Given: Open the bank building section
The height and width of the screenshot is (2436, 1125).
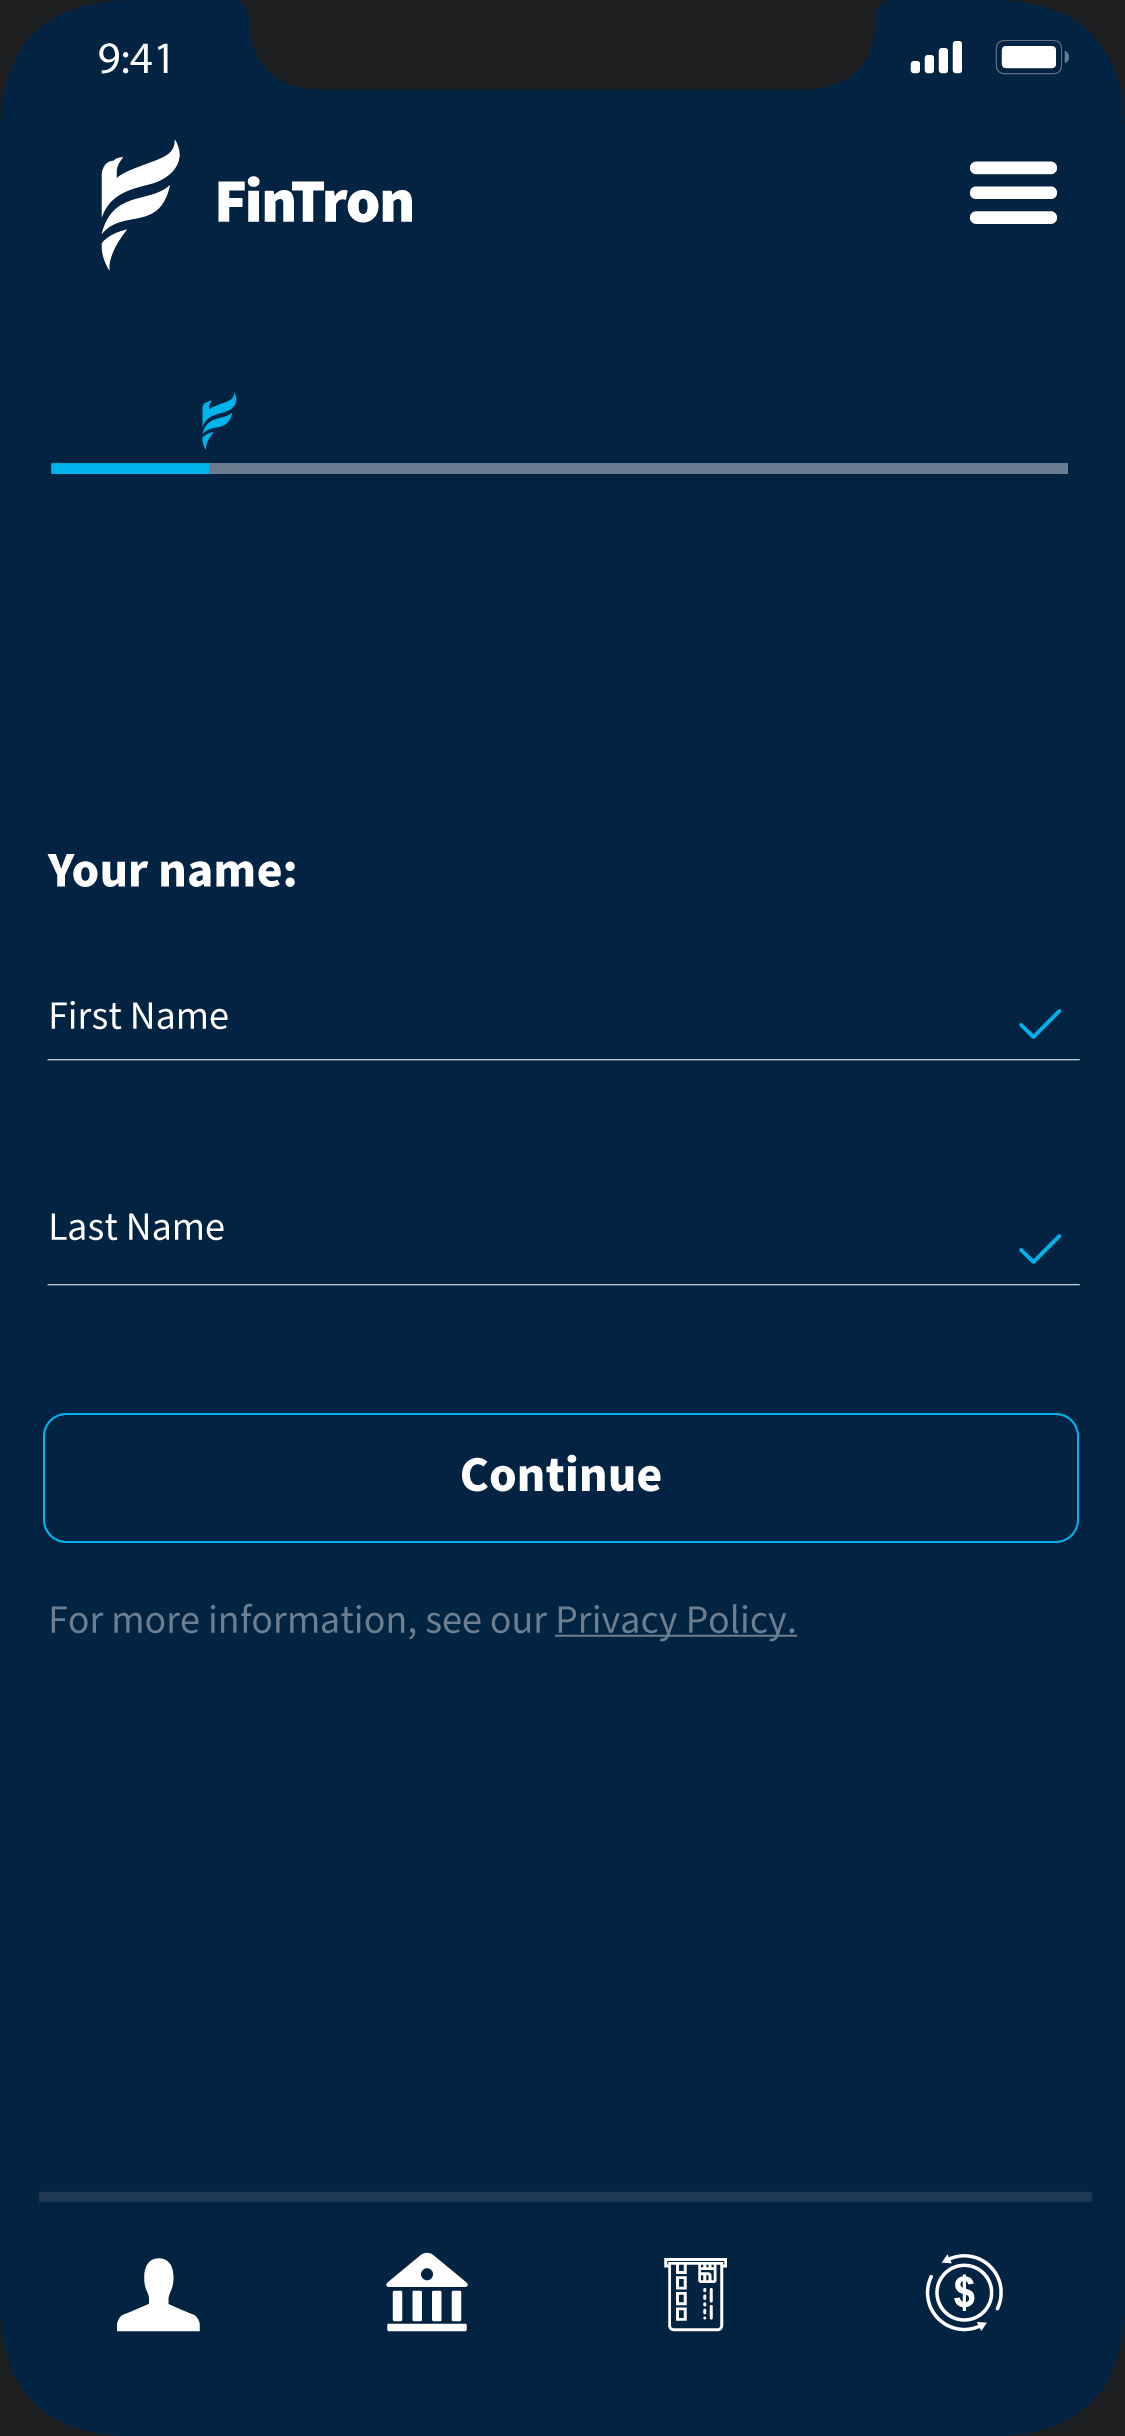Looking at the screenshot, I should [427, 2292].
